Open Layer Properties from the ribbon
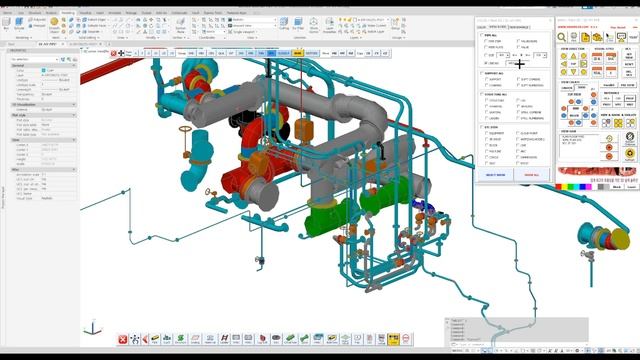The height and width of the screenshot is (360, 640). click(x=329, y=24)
